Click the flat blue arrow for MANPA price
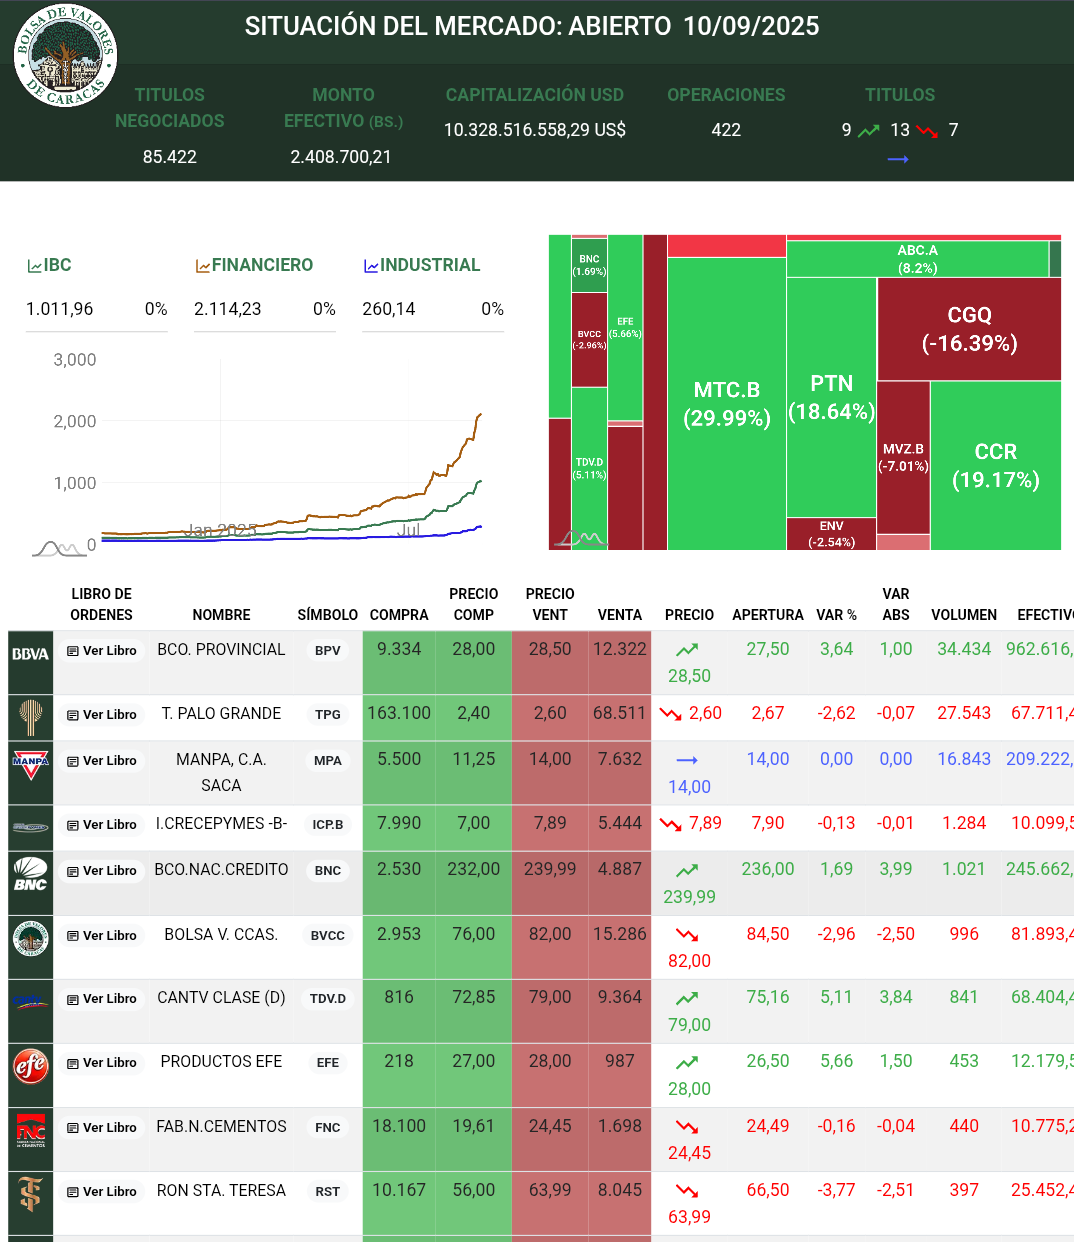This screenshot has height=1242, width=1074. (x=687, y=761)
